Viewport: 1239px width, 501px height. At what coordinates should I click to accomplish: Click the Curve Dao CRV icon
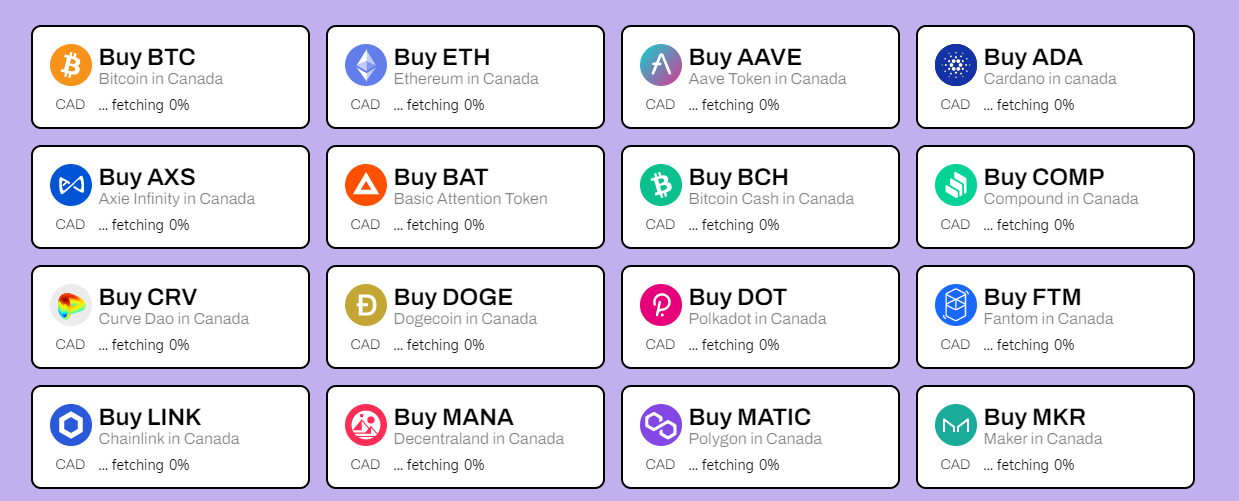click(x=71, y=305)
